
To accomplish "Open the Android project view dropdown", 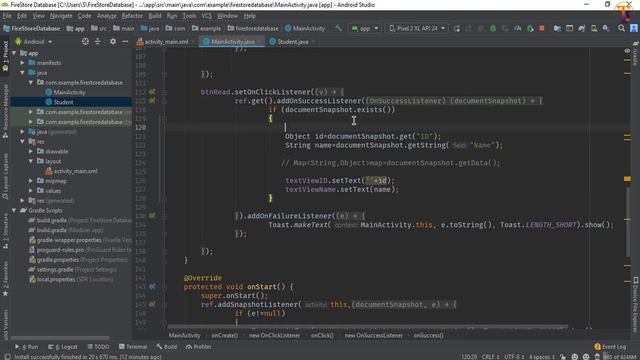I will click(x=34, y=42).
